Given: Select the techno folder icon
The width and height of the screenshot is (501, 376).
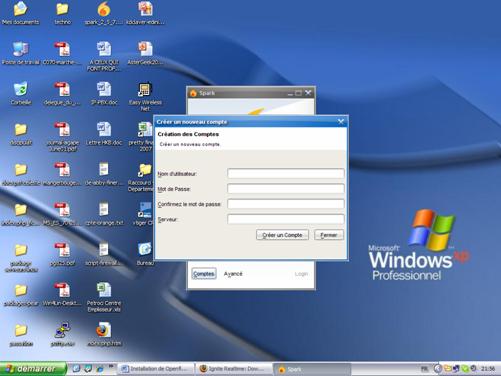Looking at the screenshot, I should pos(62,13).
